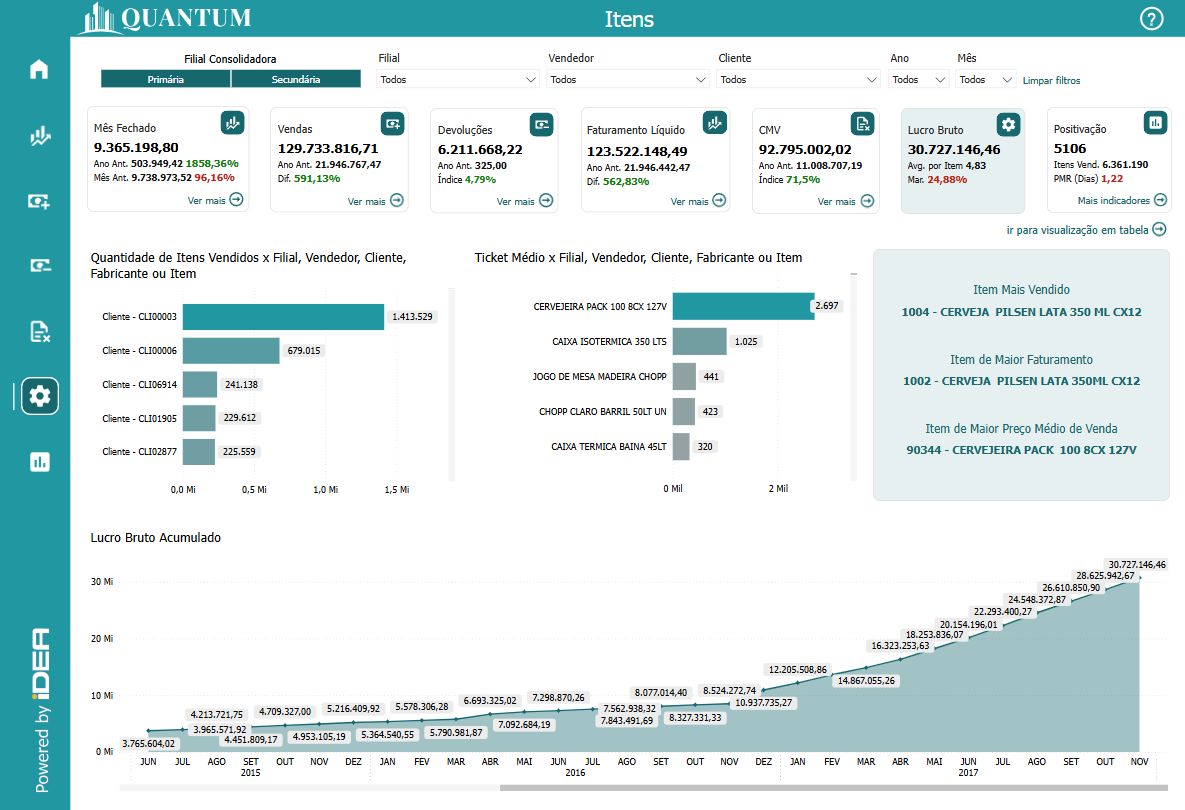Expand the Cliente dropdown filter
The image size is (1185, 810).
(x=799, y=79)
